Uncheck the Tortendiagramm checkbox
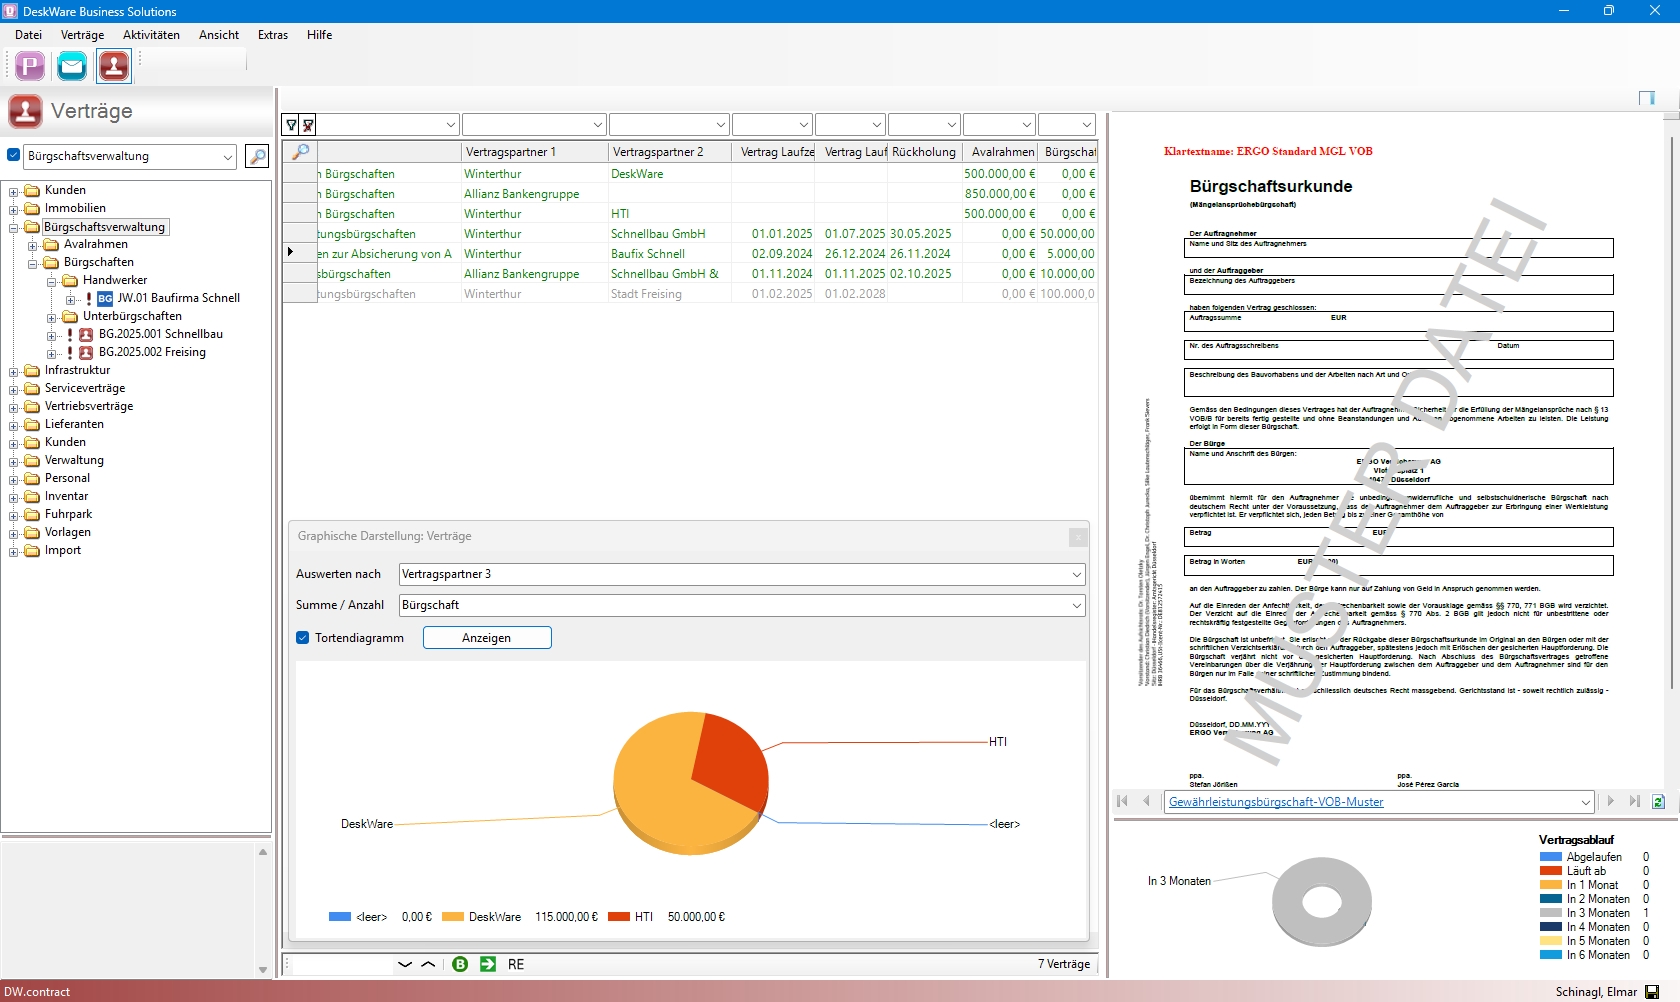This screenshot has height=1002, width=1680. coord(303,638)
